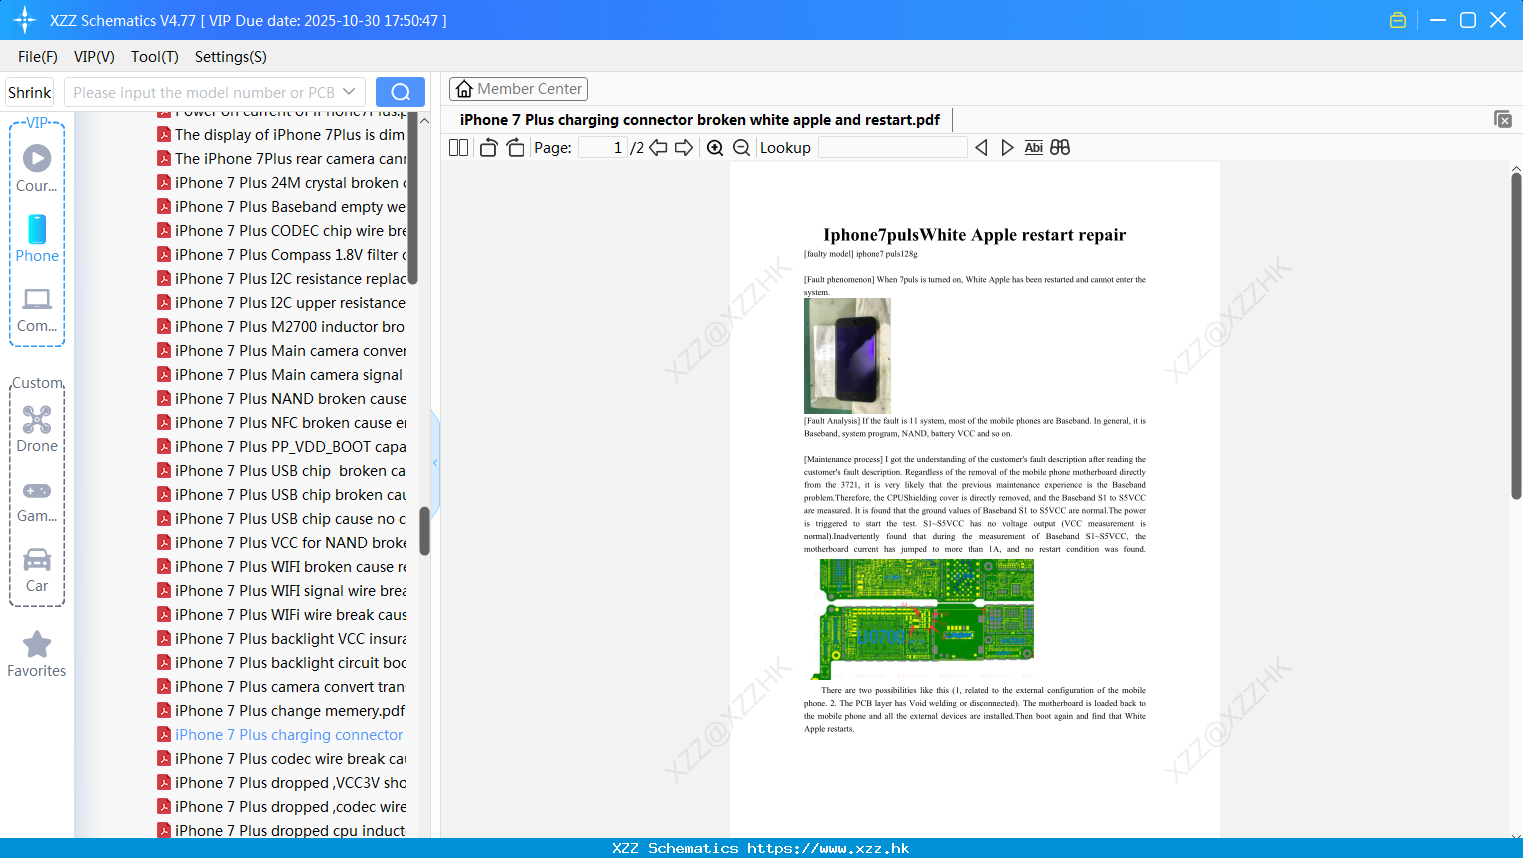
Task: Zoom in on the PDF
Action: [715, 148]
